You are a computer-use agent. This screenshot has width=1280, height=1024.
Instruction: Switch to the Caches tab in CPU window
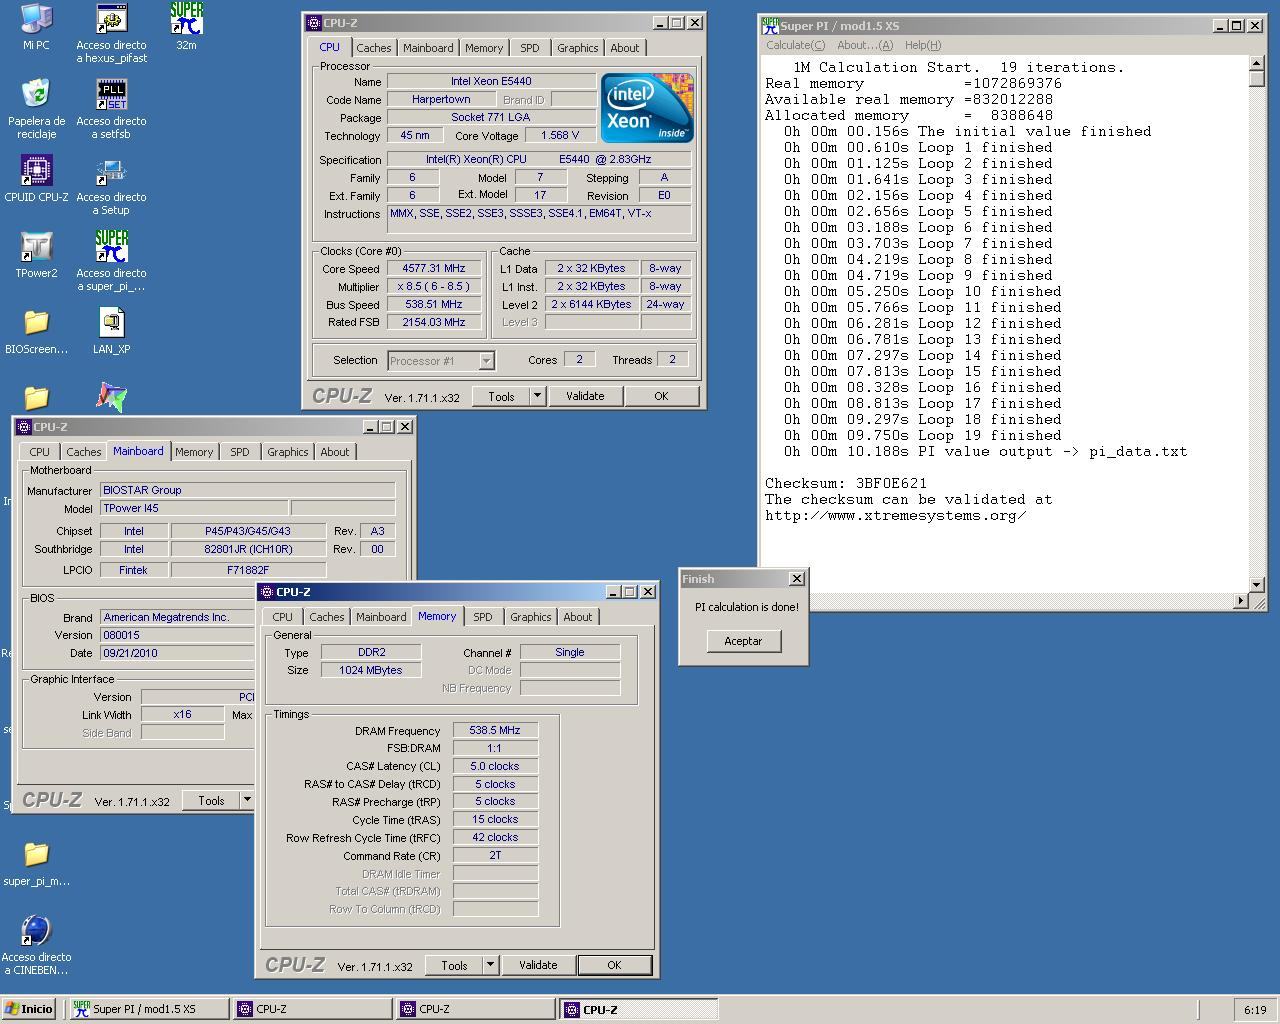pos(373,48)
